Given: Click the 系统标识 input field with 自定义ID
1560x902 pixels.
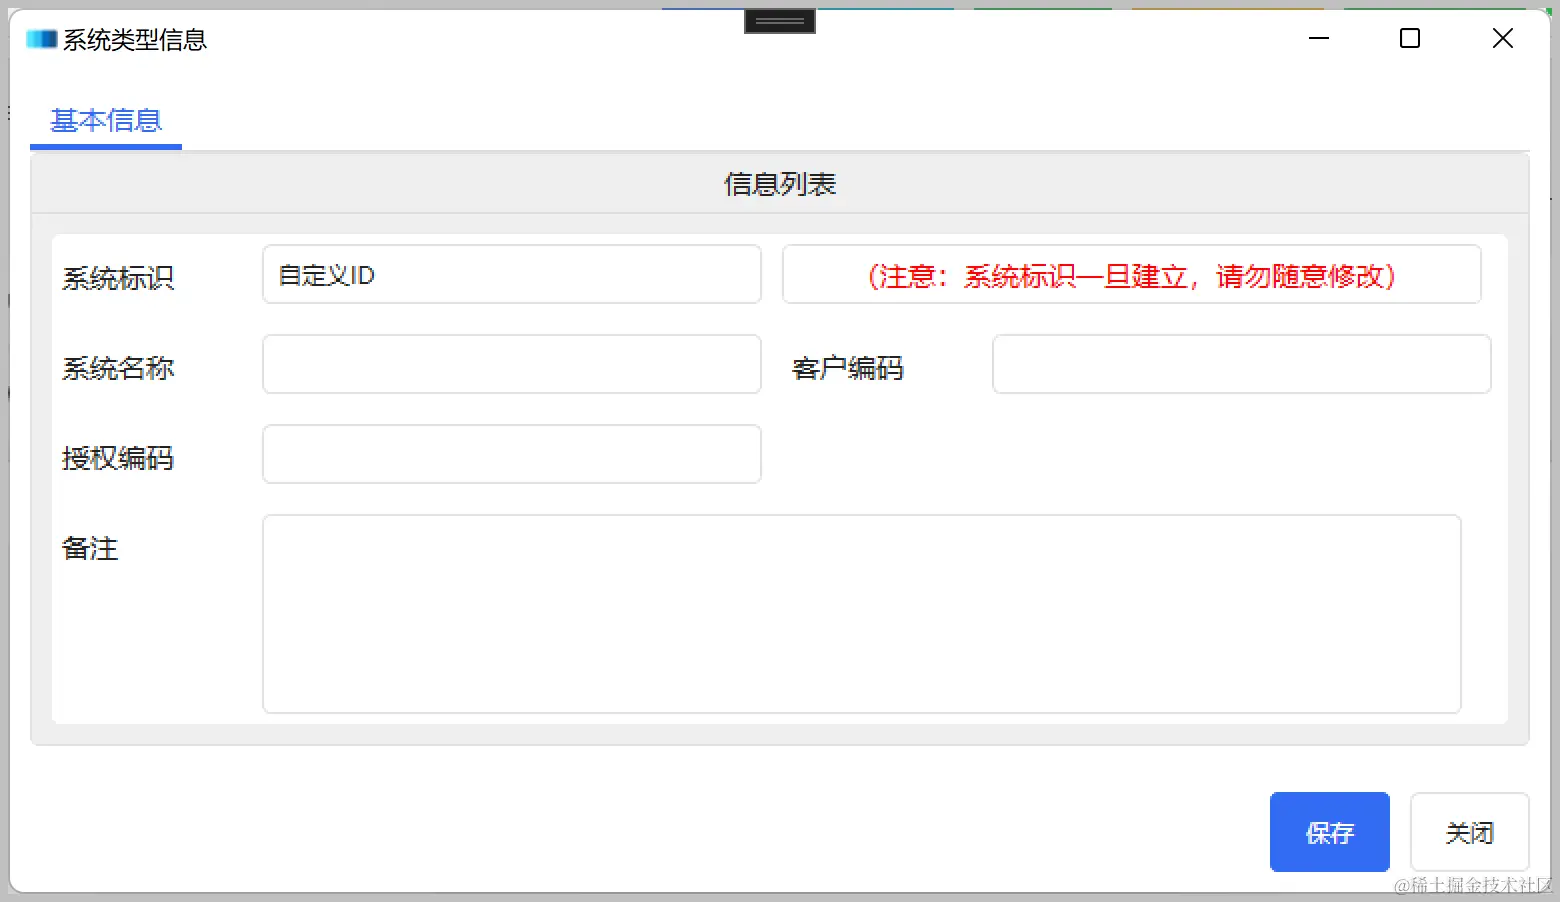Looking at the screenshot, I should coord(512,274).
